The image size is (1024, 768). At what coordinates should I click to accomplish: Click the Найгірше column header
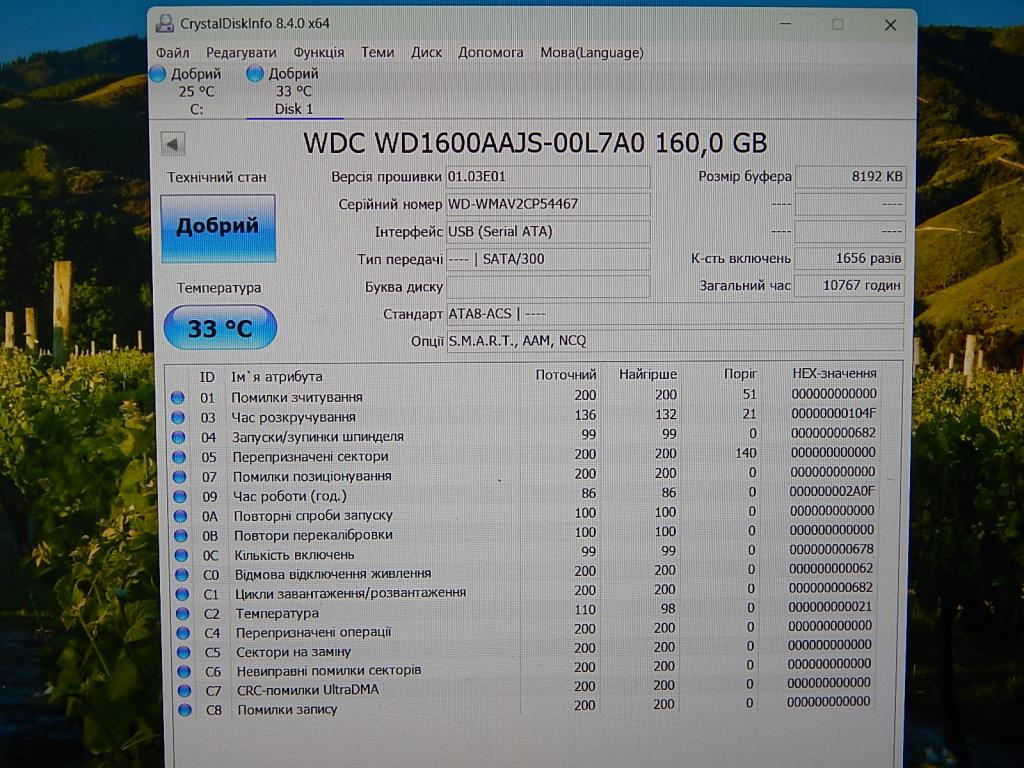click(x=648, y=374)
